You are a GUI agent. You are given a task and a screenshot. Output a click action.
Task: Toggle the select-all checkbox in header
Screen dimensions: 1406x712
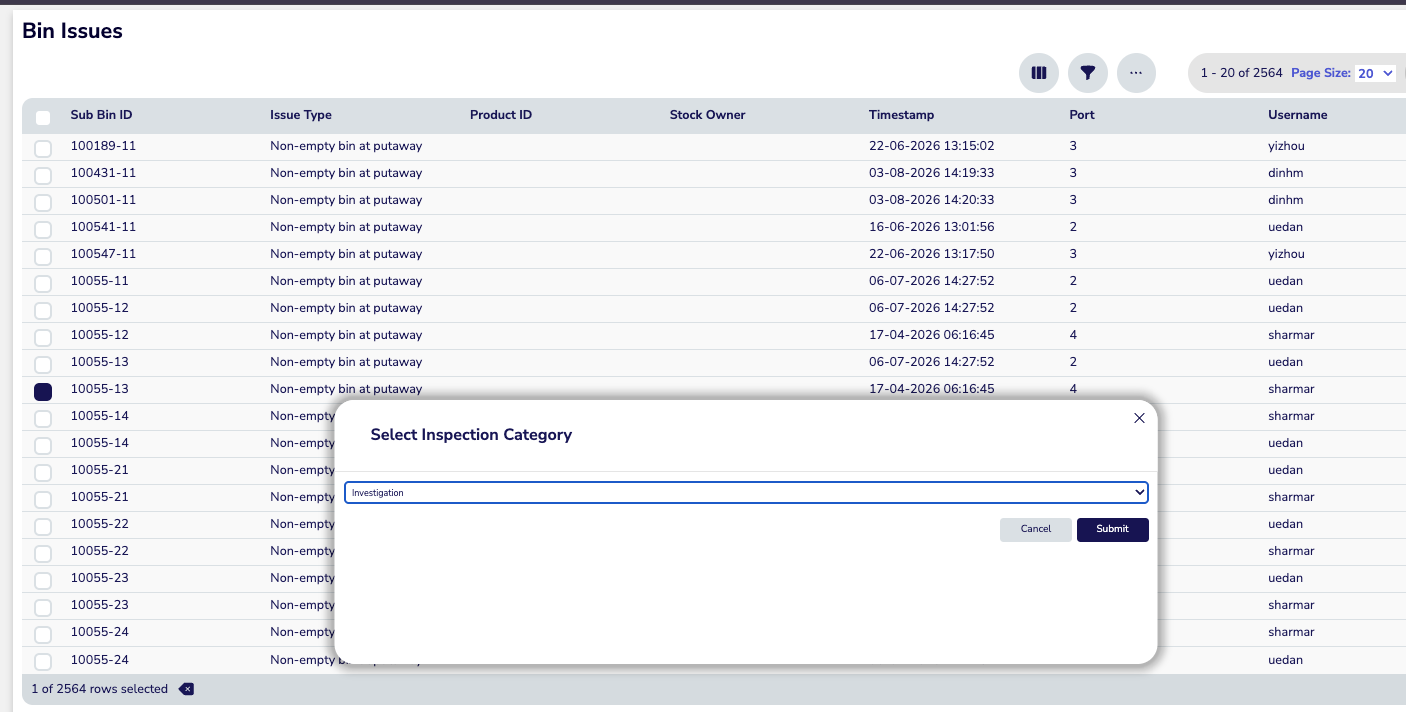click(x=43, y=118)
